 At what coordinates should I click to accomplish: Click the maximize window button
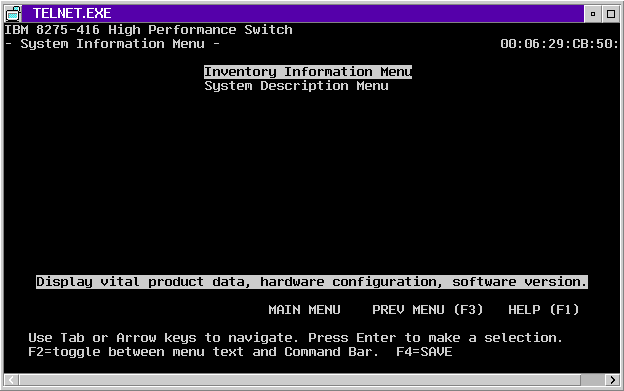[x=611, y=14]
